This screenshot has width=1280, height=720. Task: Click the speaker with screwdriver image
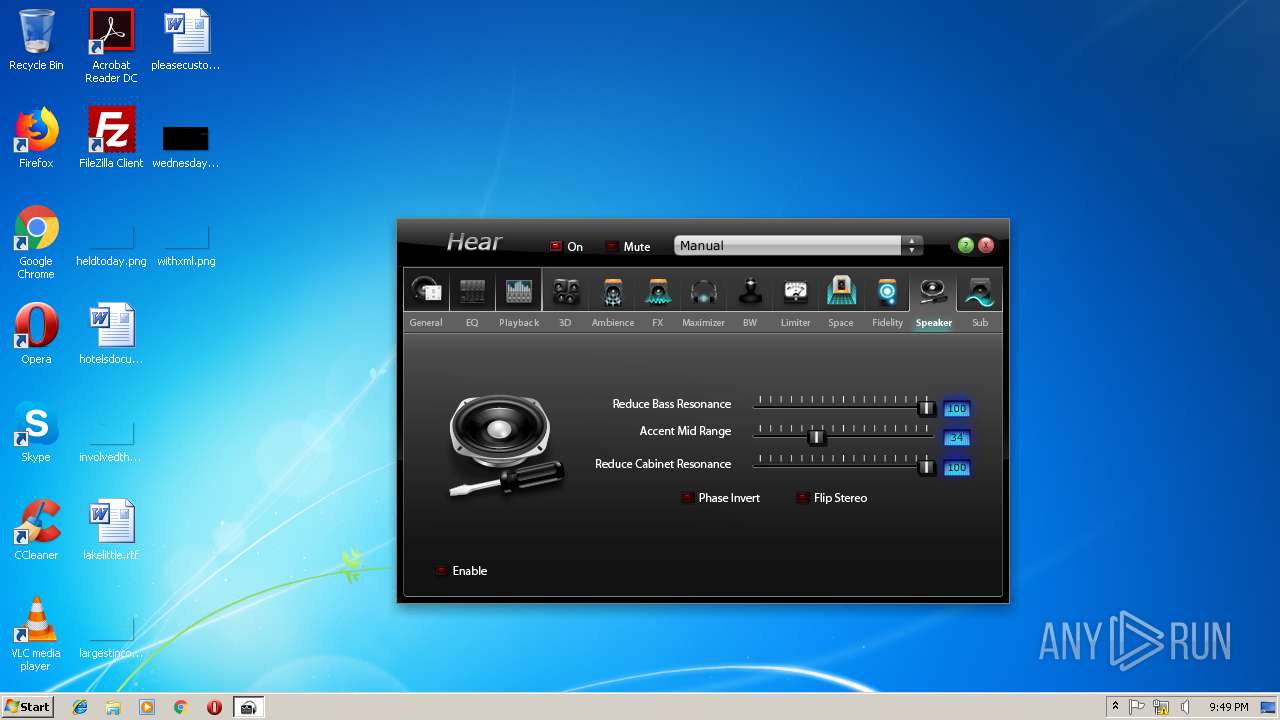tap(506, 445)
